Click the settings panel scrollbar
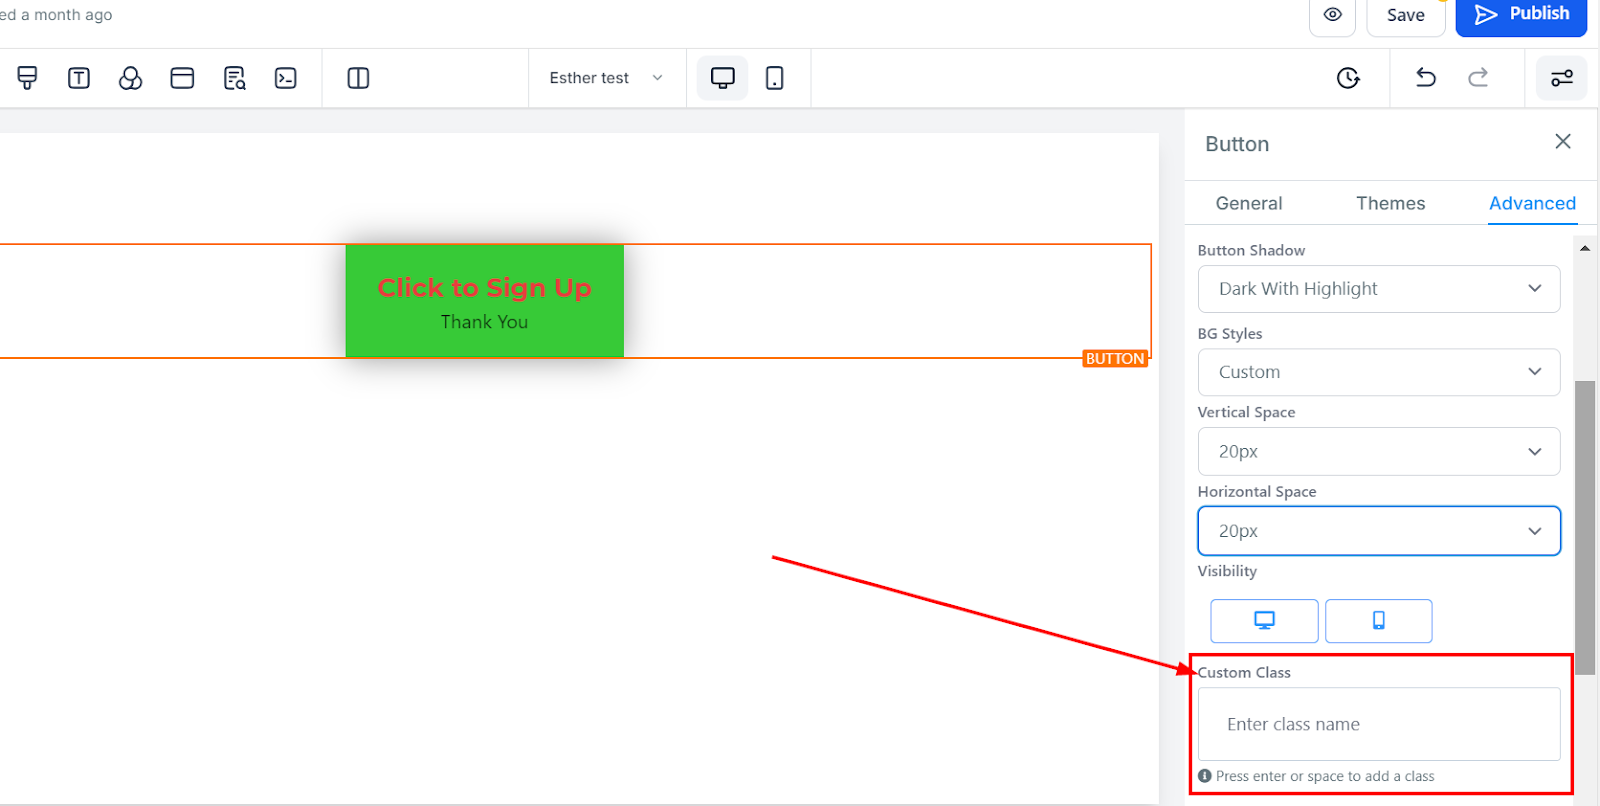Image resolution: width=1600 pixels, height=806 pixels. tap(1585, 528)
